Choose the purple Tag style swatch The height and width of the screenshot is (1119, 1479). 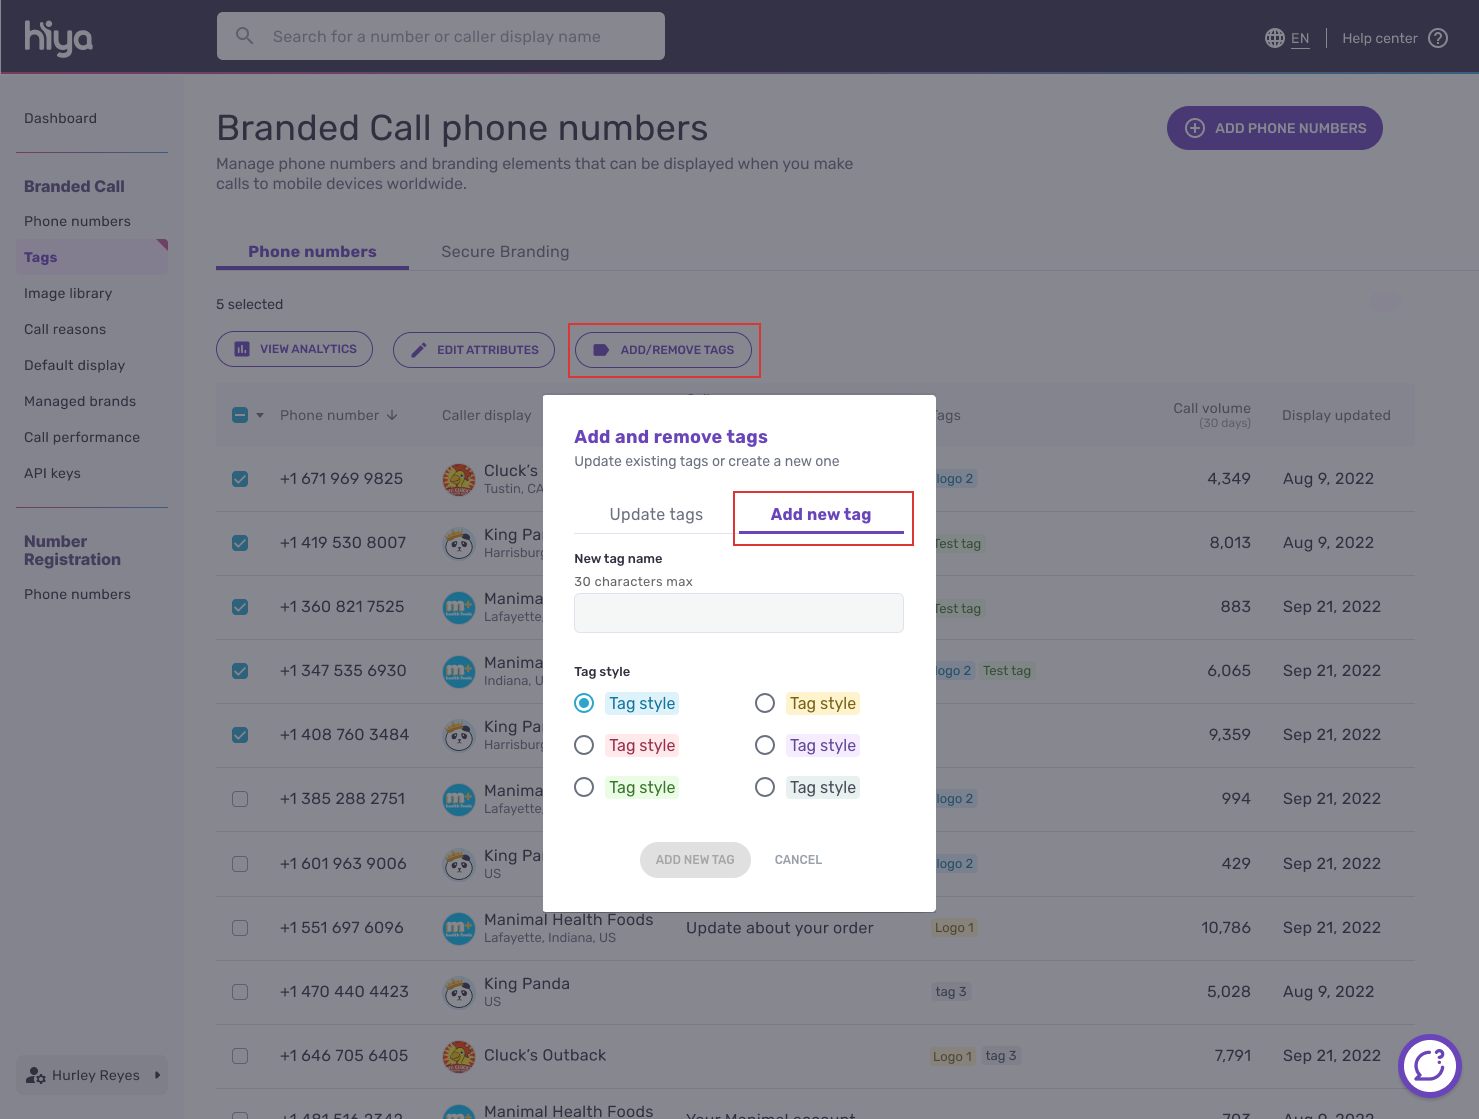822,745
